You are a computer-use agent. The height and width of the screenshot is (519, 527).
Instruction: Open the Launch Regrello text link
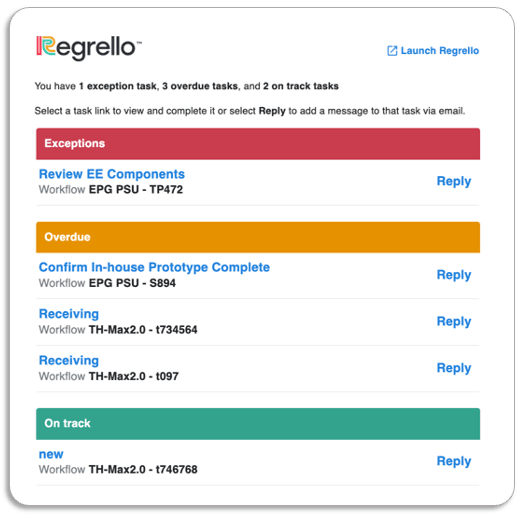point(440,51)
